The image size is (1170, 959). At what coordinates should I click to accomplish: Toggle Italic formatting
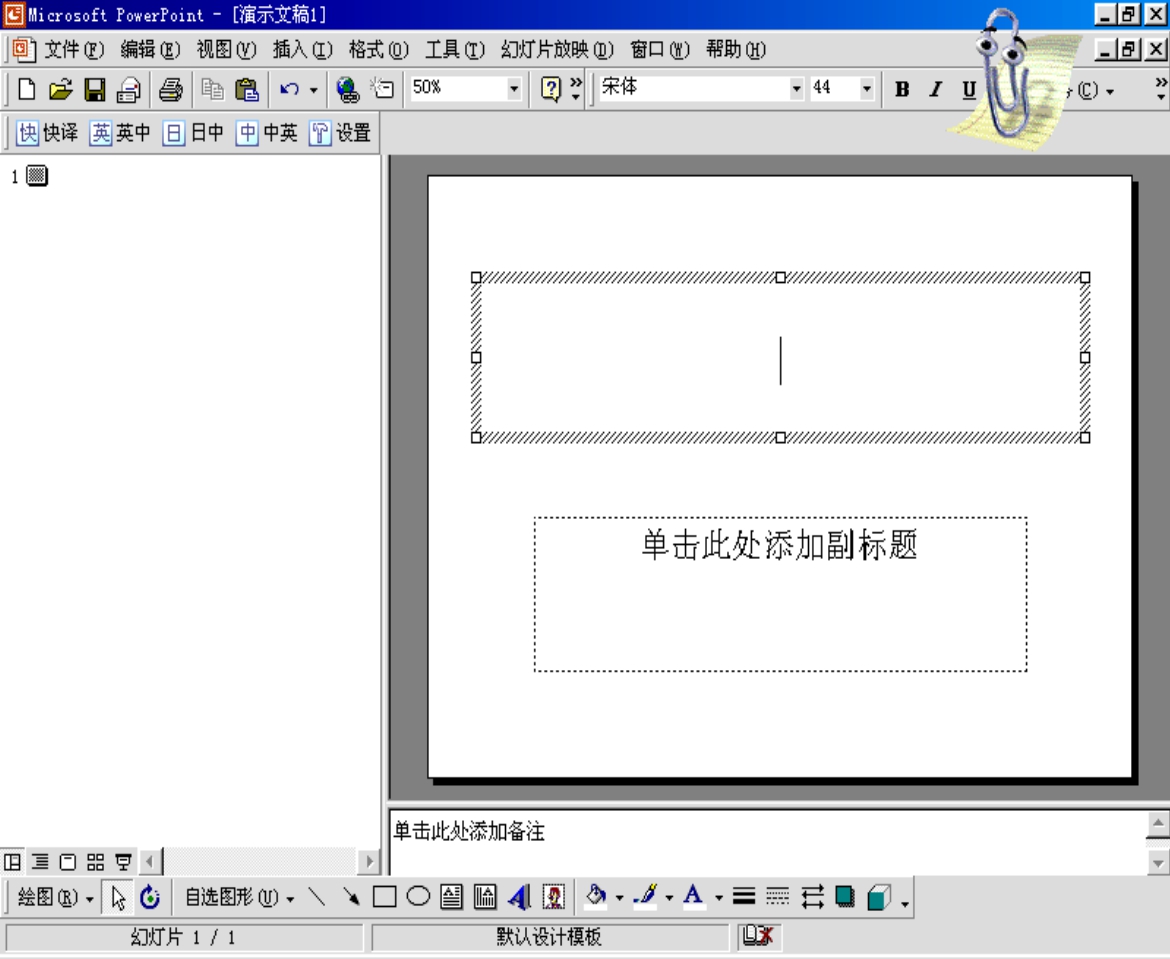pyautogui.click(x=936, y=90)
